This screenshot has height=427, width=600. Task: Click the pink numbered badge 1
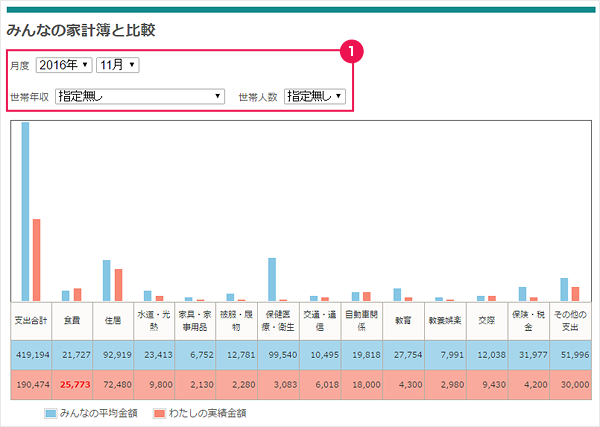pyautogui.click(x=349, y=49)
